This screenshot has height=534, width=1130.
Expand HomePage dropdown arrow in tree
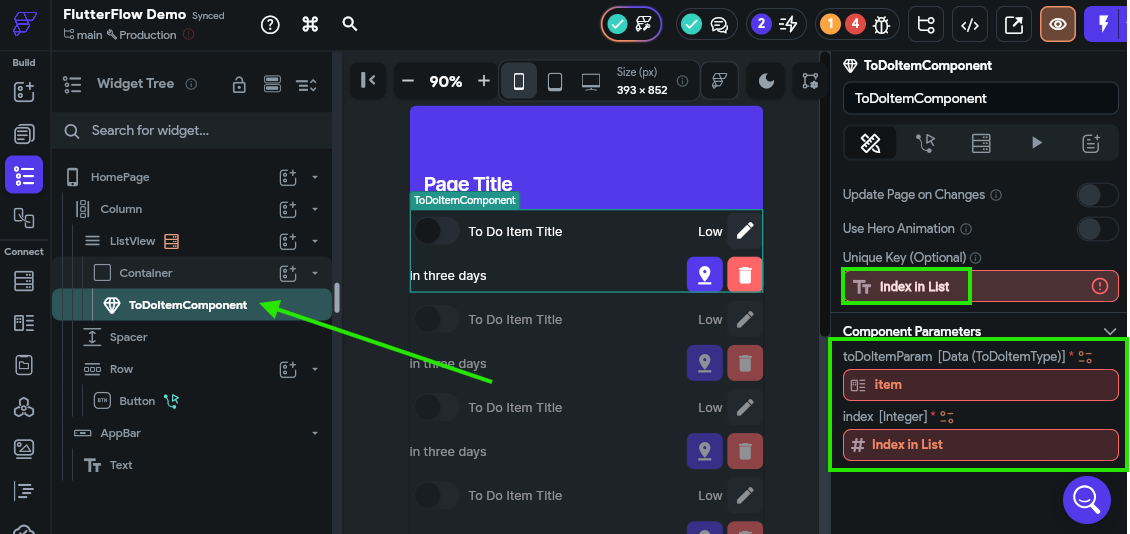315,177
